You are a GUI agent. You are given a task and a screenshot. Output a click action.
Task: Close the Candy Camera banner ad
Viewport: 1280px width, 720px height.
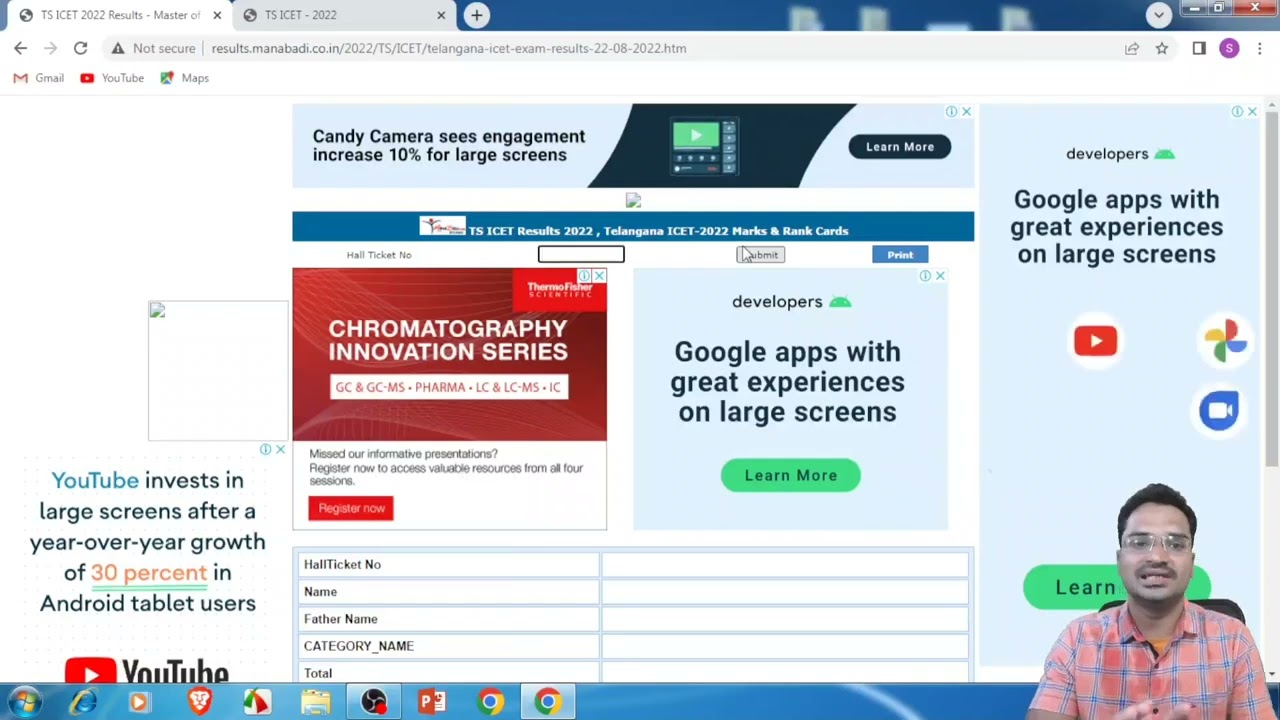[966, 111]
